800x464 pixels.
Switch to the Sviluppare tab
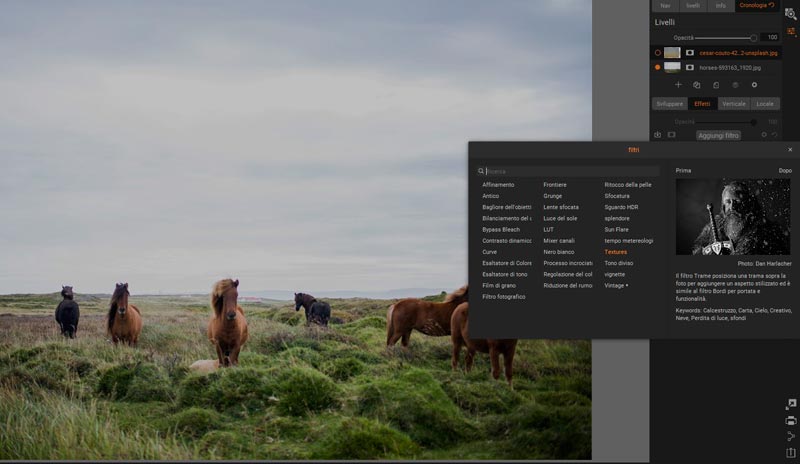tap(668, 103)
